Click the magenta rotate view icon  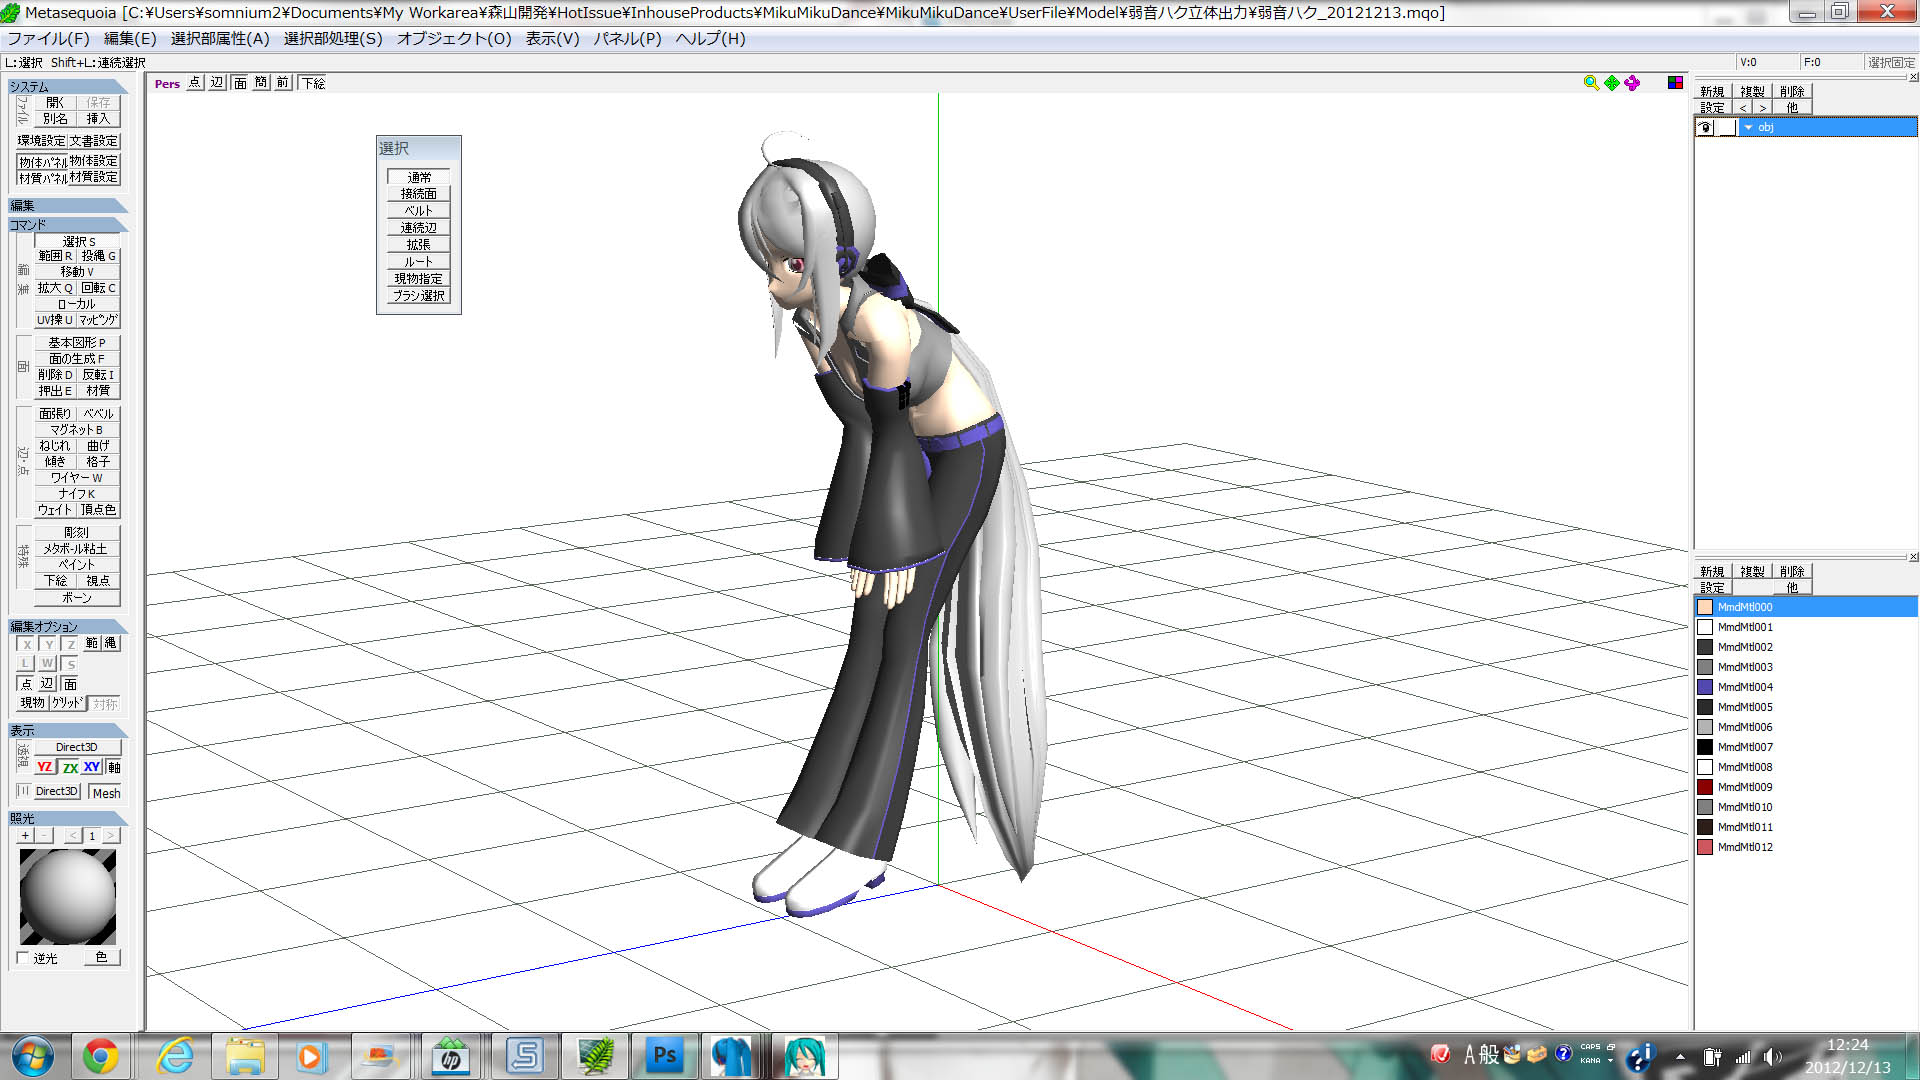point(1632,83)
